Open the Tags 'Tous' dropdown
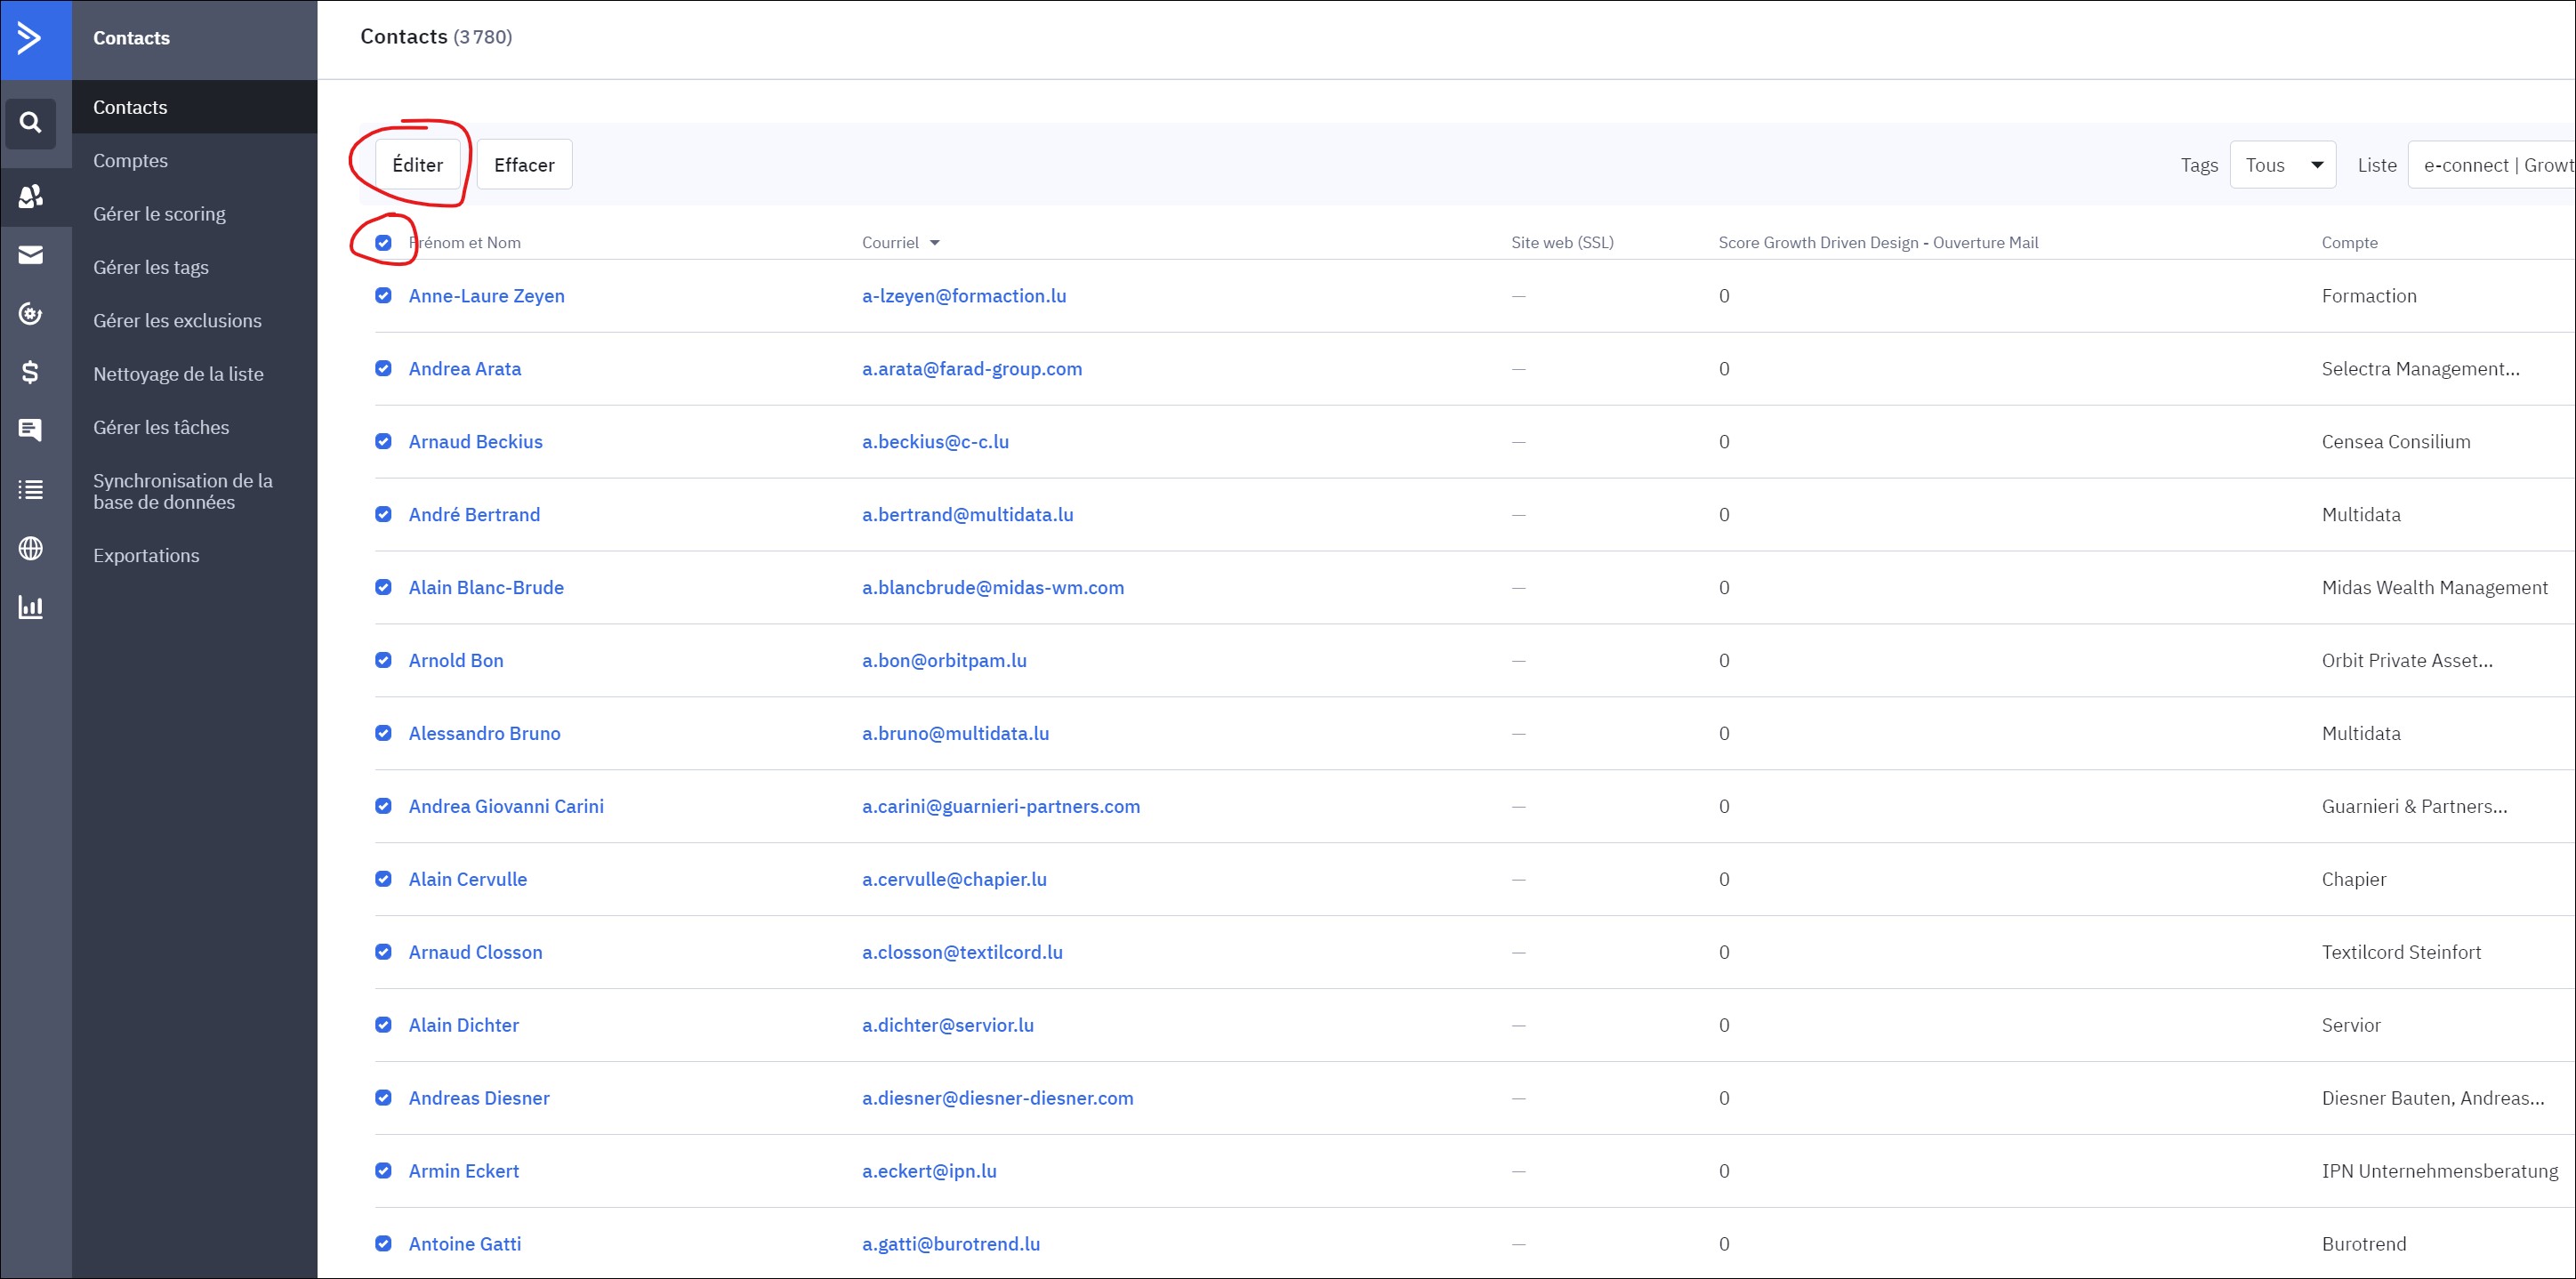Viewport: 2576px width, 1279px height. point(2282,165)
